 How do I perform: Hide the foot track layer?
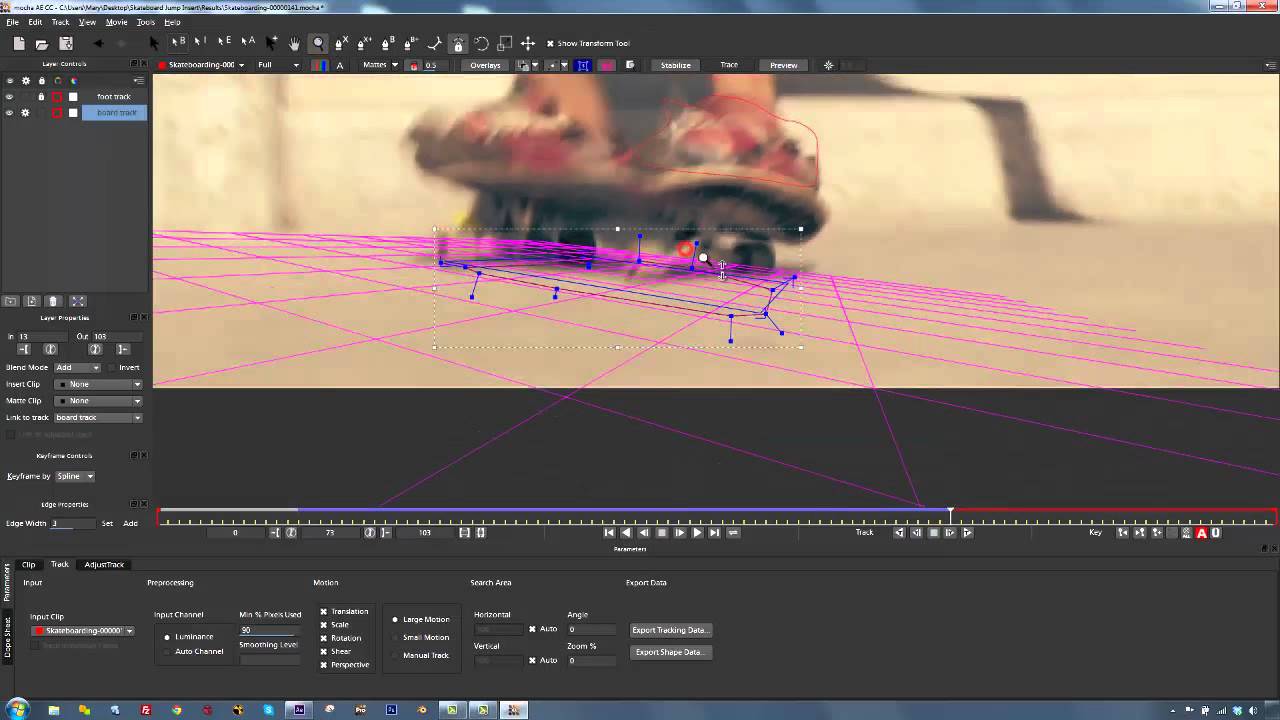coord(9,97)
